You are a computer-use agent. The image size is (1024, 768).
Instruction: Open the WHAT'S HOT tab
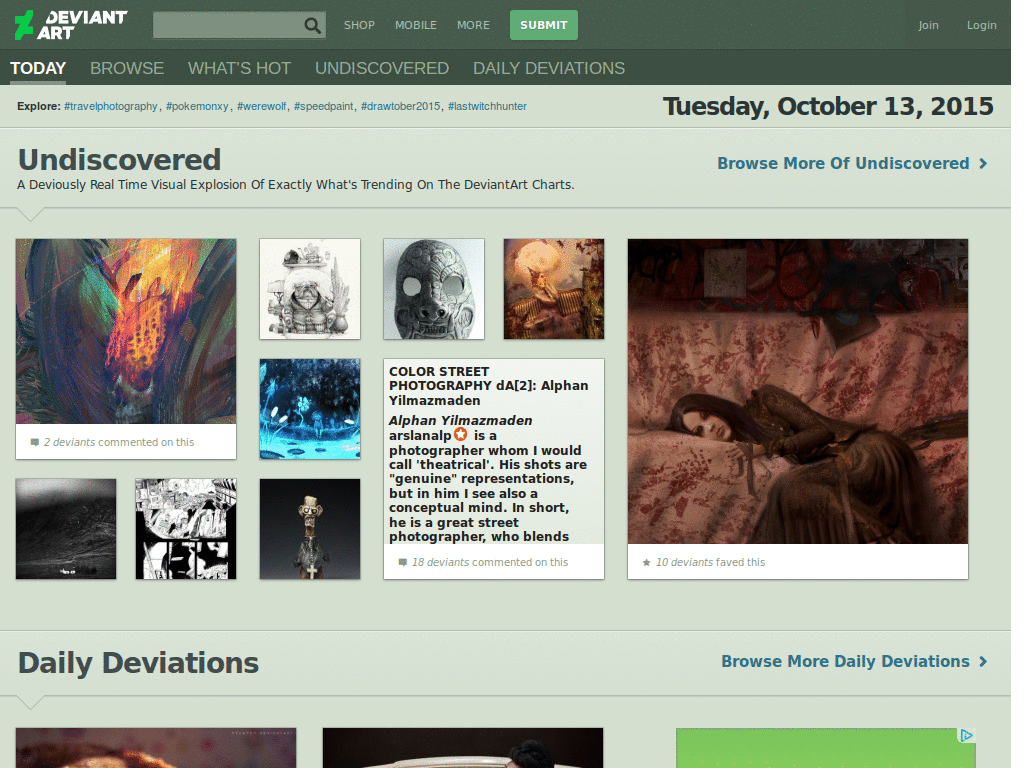(x=239, y=68)
